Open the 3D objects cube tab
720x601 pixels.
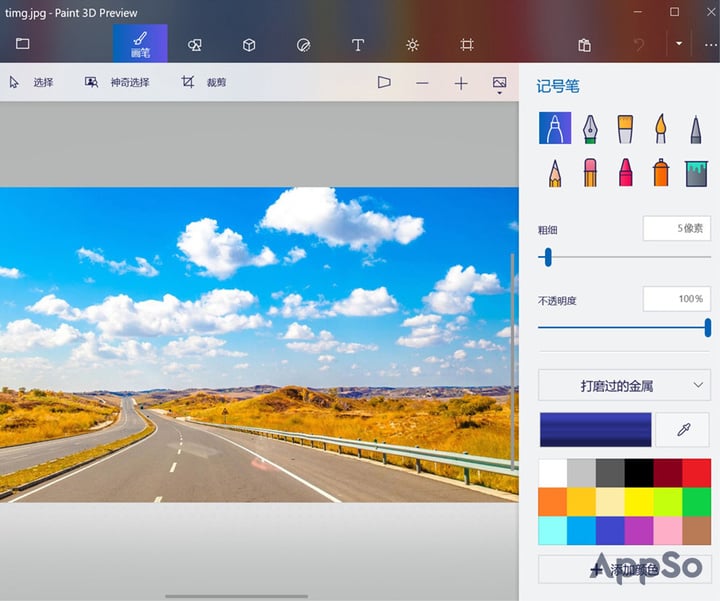(249, 45)
